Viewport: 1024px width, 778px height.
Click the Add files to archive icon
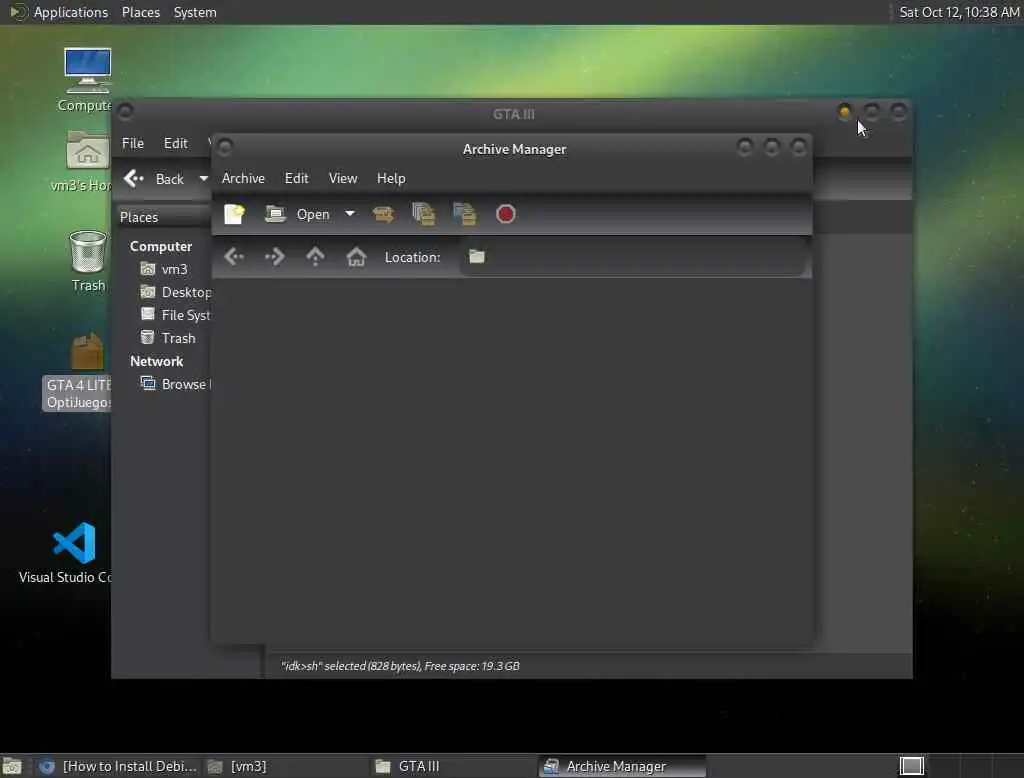tap(424, 214)
